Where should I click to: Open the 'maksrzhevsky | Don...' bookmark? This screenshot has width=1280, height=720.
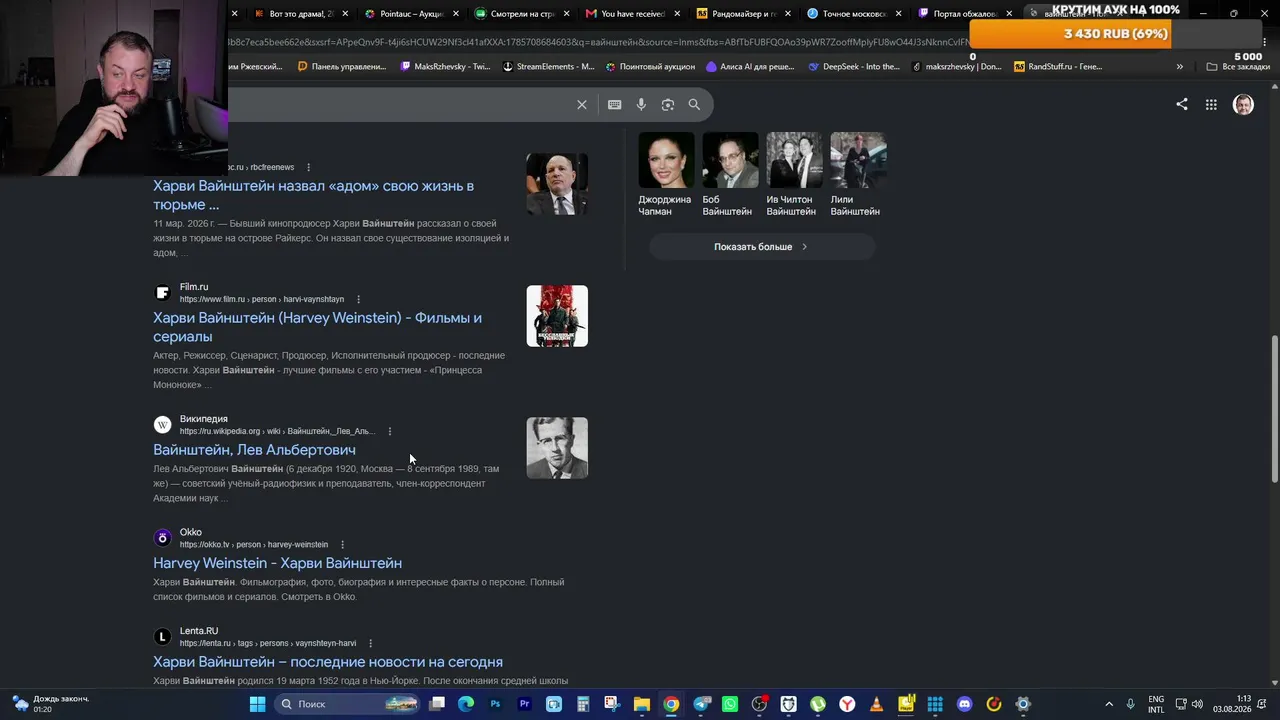pos(957,67)
